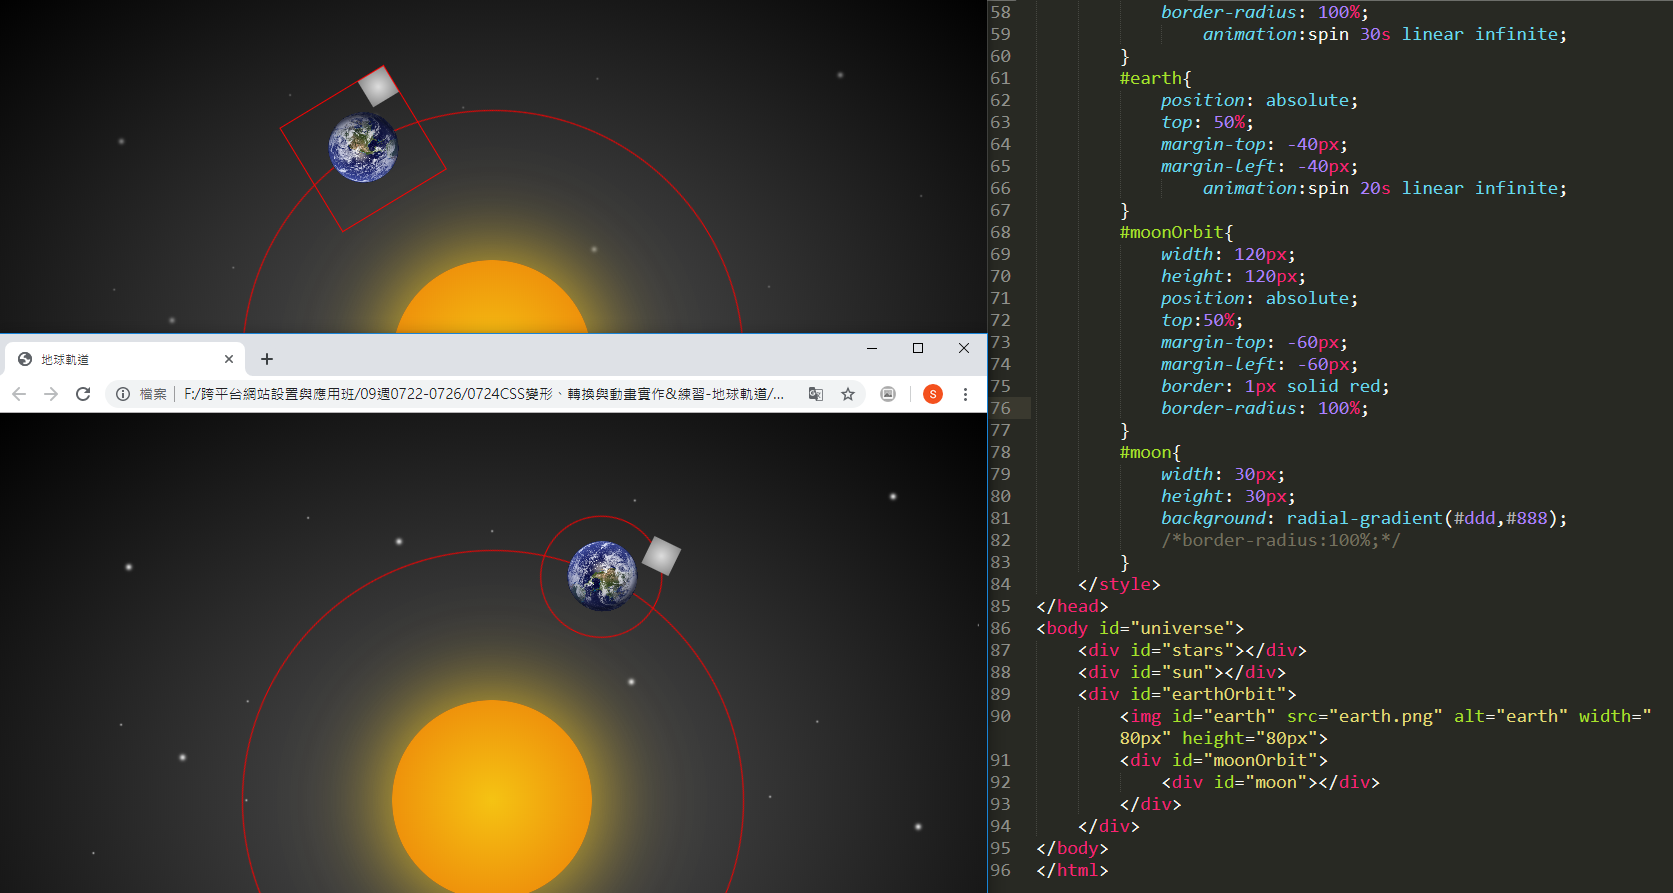Close the Chrome browser window
This screenshot has width=1673, height=893.
tap(964, 348)
